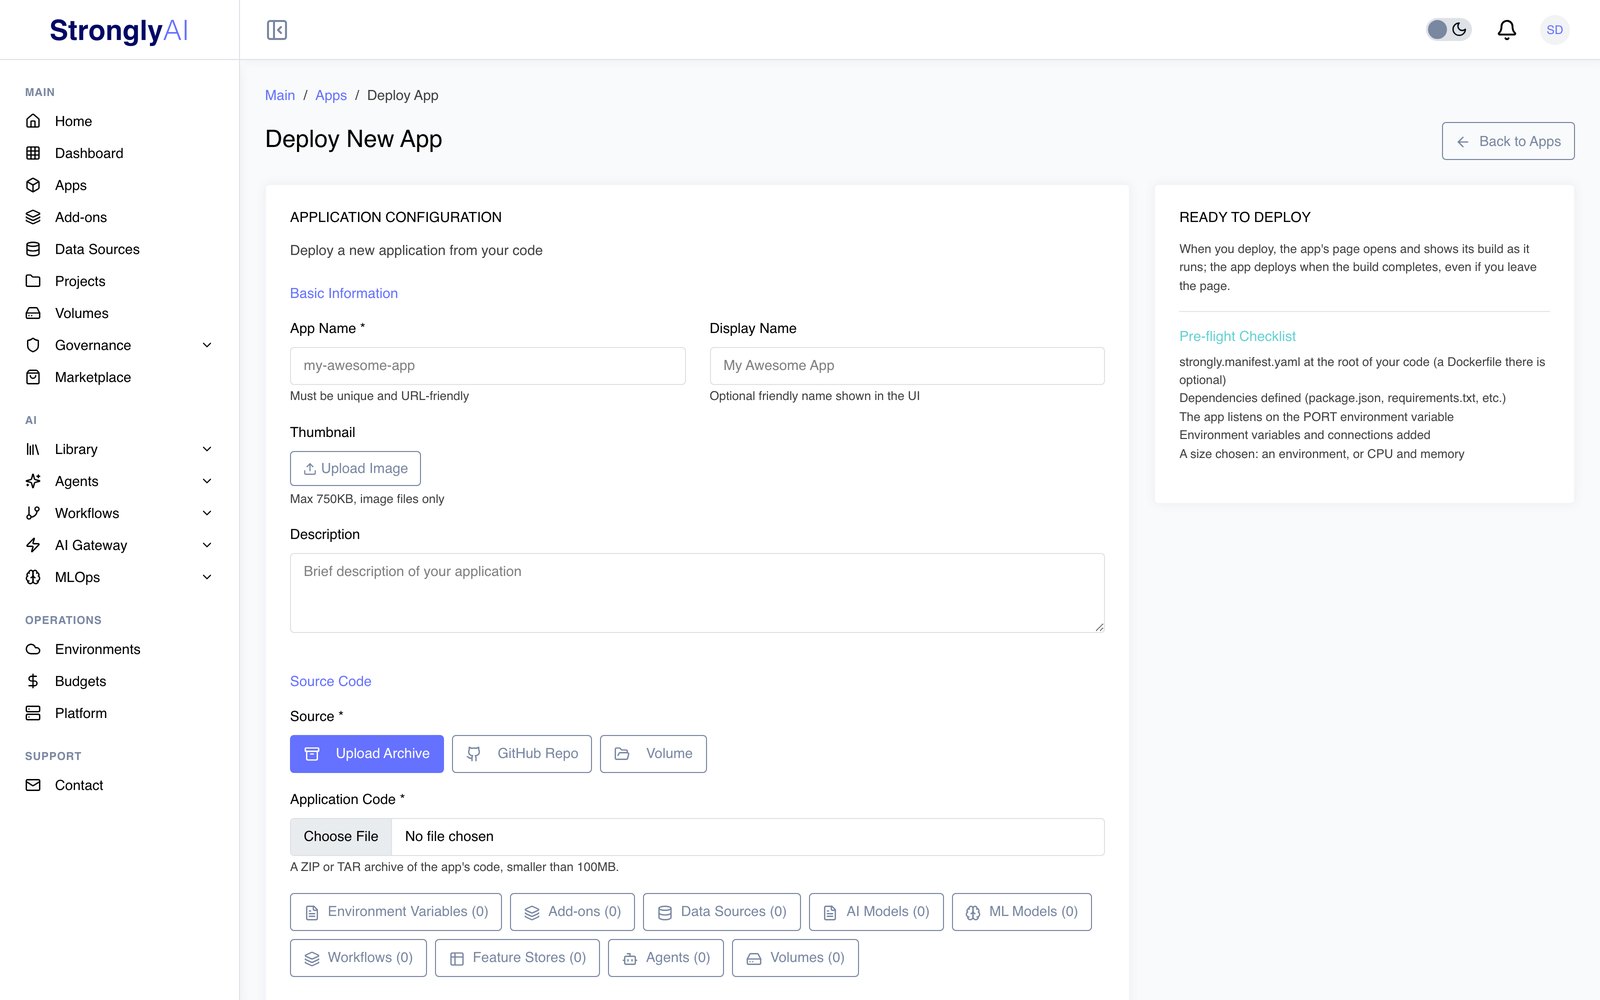Collapse the sidebar with the panel icon

point(277,30)
